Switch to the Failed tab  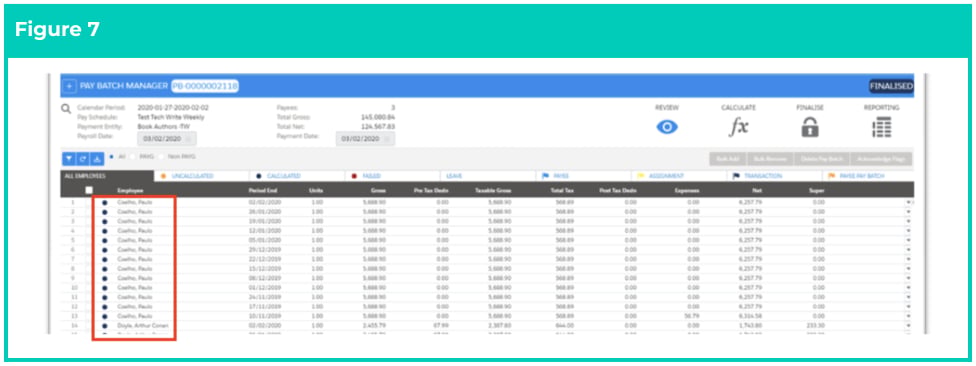tap(392, 176)
